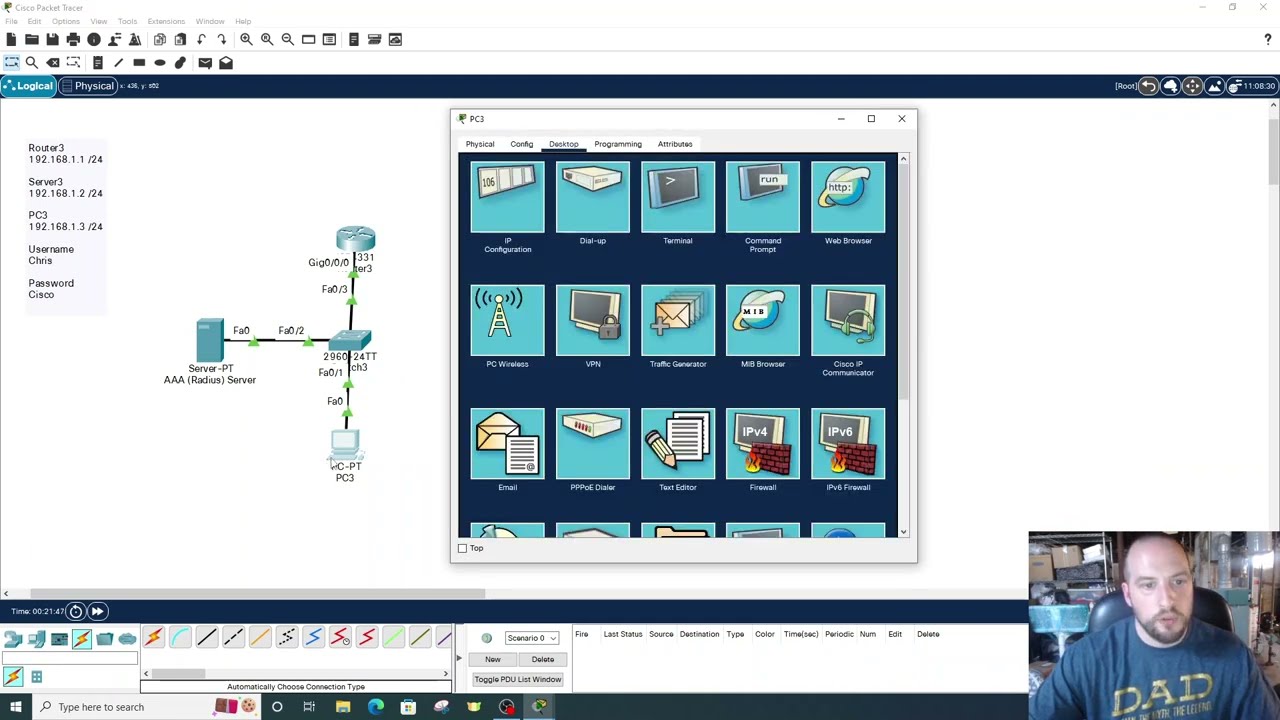Select the Inspect magnifier tool
Viewport: 1280px width, 720px height.
click(x=32, y=63)
